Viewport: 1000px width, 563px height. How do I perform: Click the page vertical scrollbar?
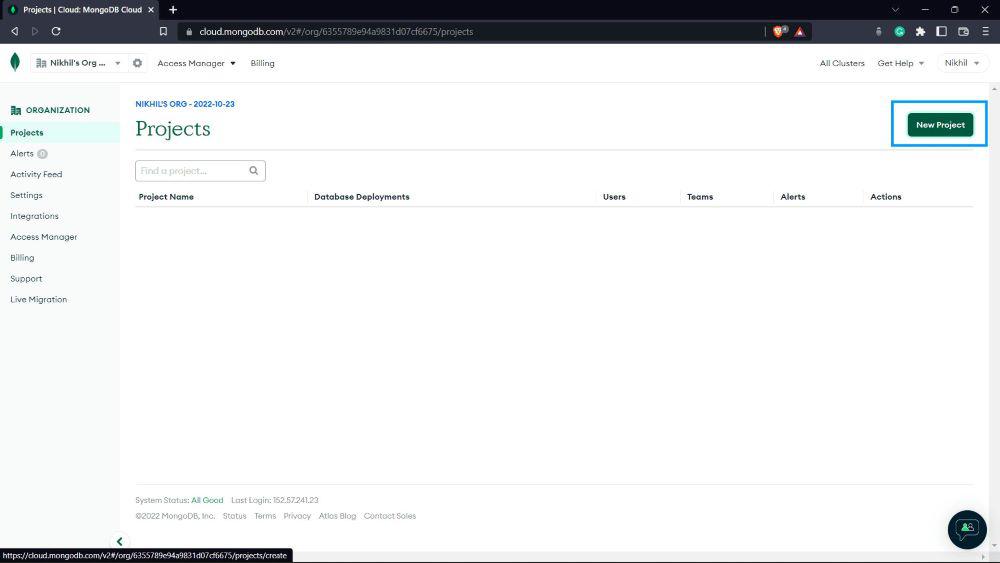pyautogui.click(x=994, y=316)
